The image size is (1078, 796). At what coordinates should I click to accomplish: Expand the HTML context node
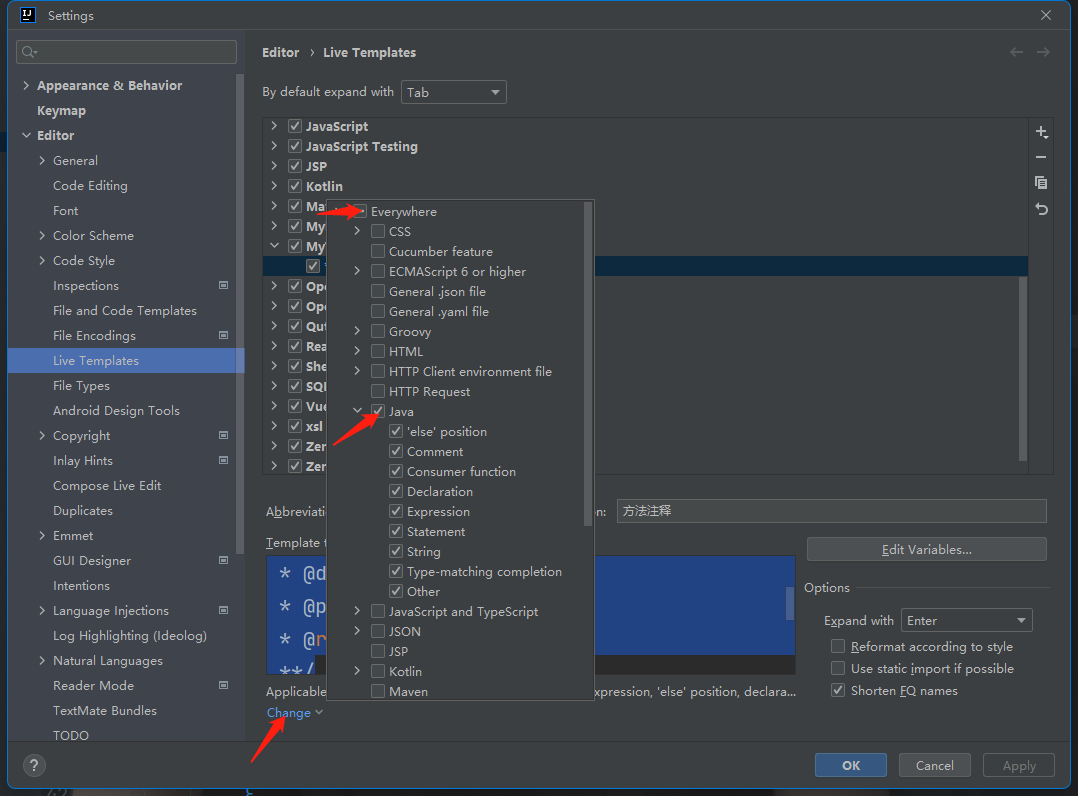358,351
